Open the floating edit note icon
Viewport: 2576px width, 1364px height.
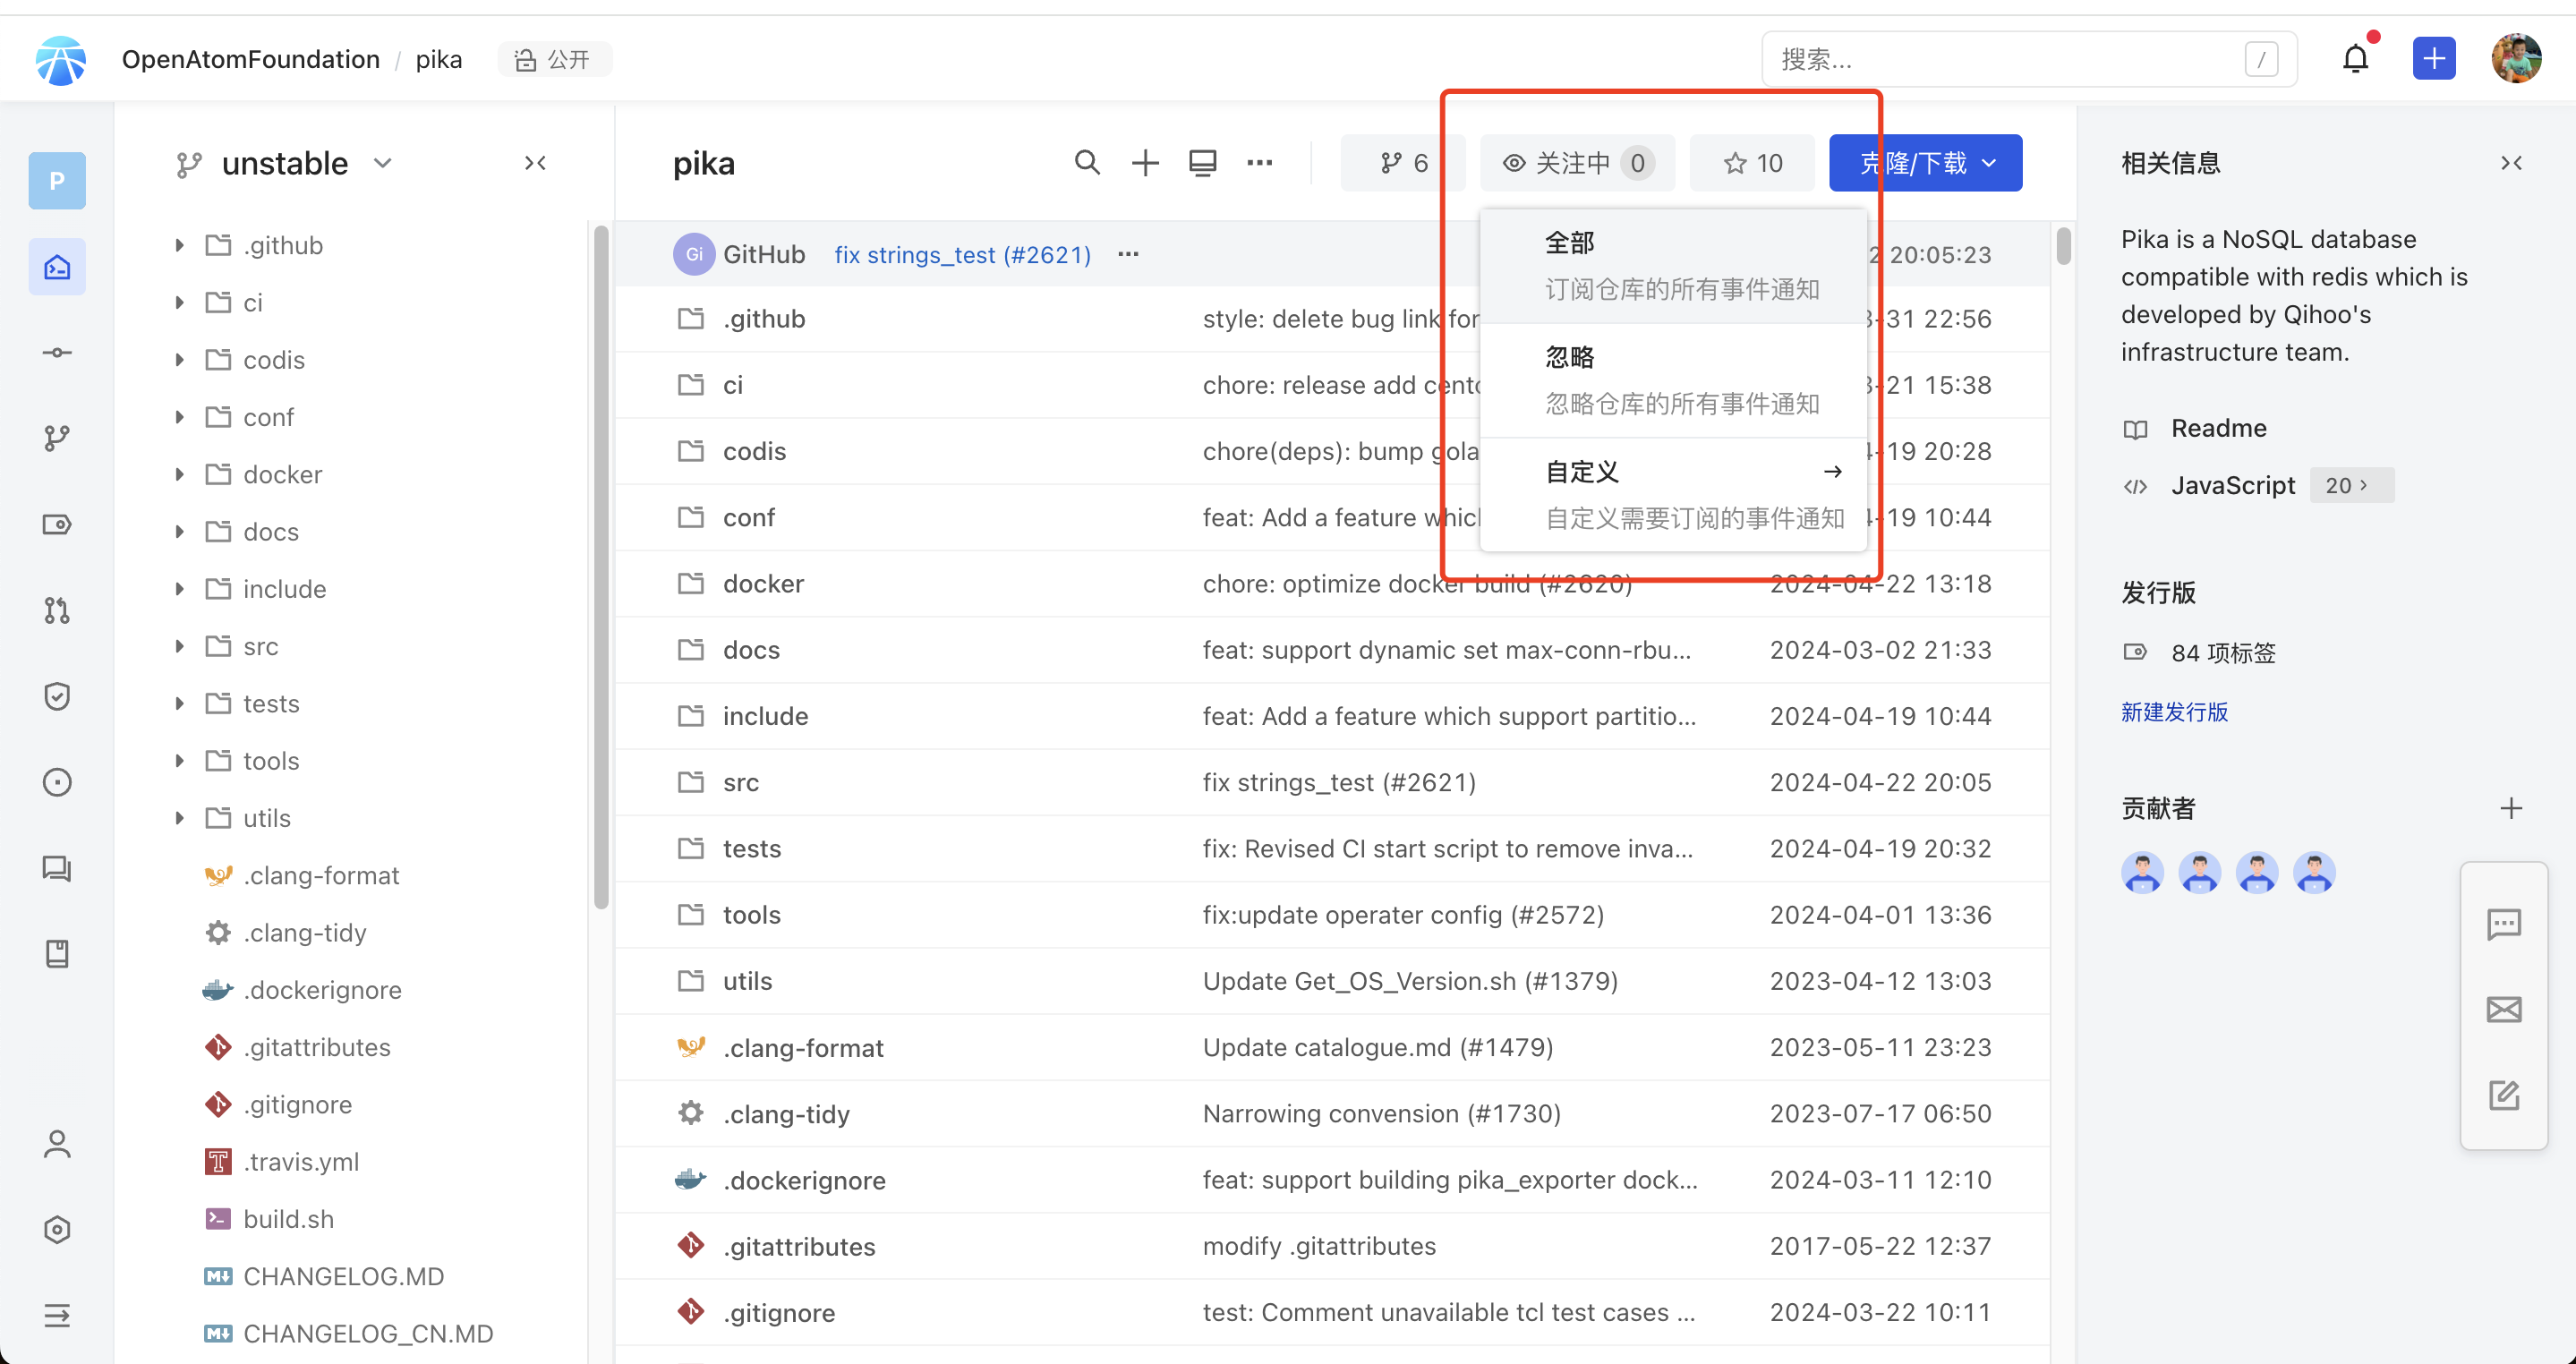2503,1095
